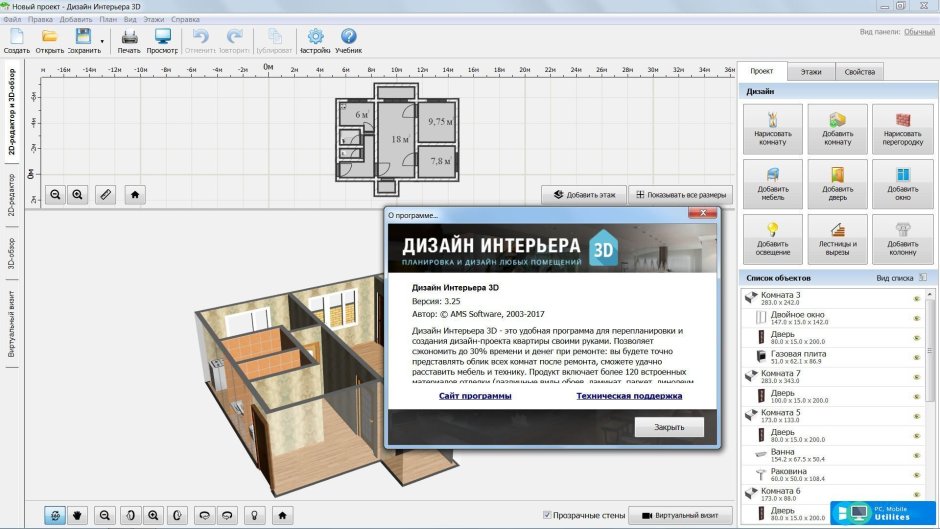This screenshot has height=529, width=940.
Task: Open Техническая поддержка link in About dialog
Action: coord(629,396)
